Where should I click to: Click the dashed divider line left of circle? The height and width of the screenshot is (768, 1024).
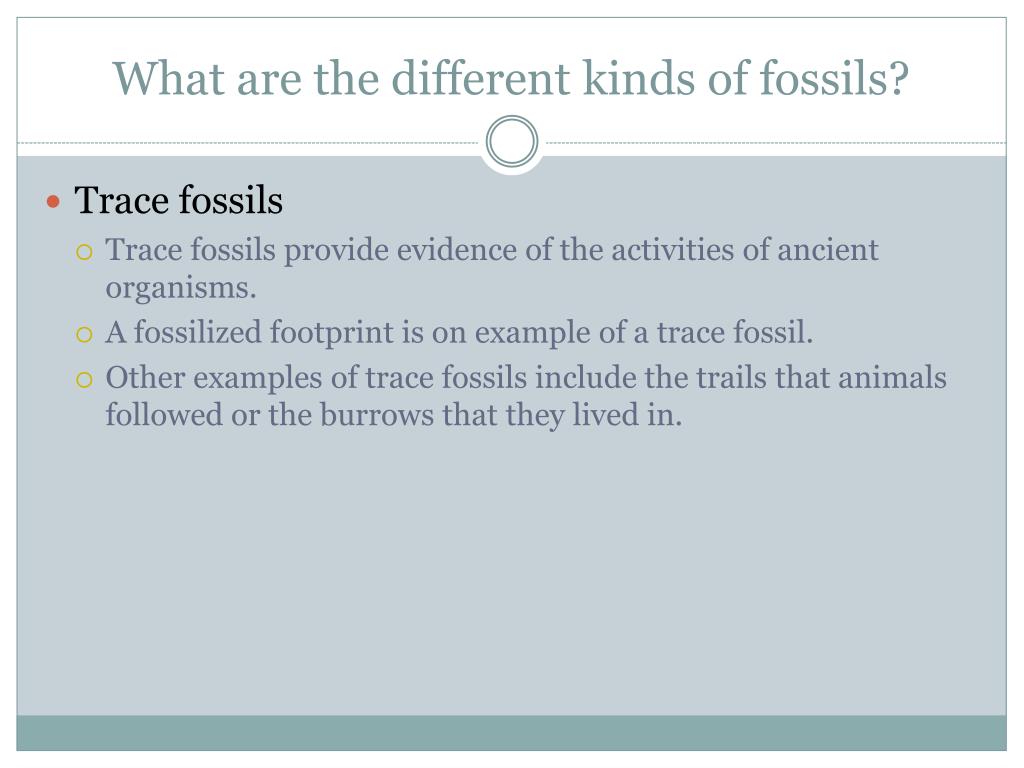point(248,142)
